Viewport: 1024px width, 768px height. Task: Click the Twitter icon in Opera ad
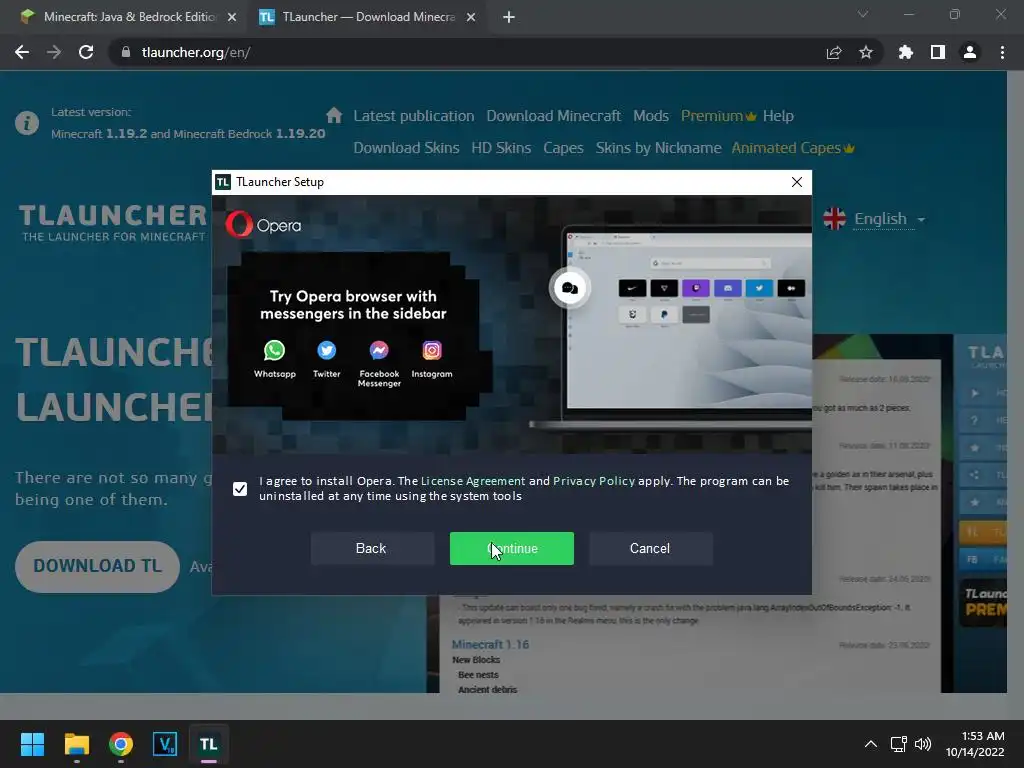pos(327,351)
